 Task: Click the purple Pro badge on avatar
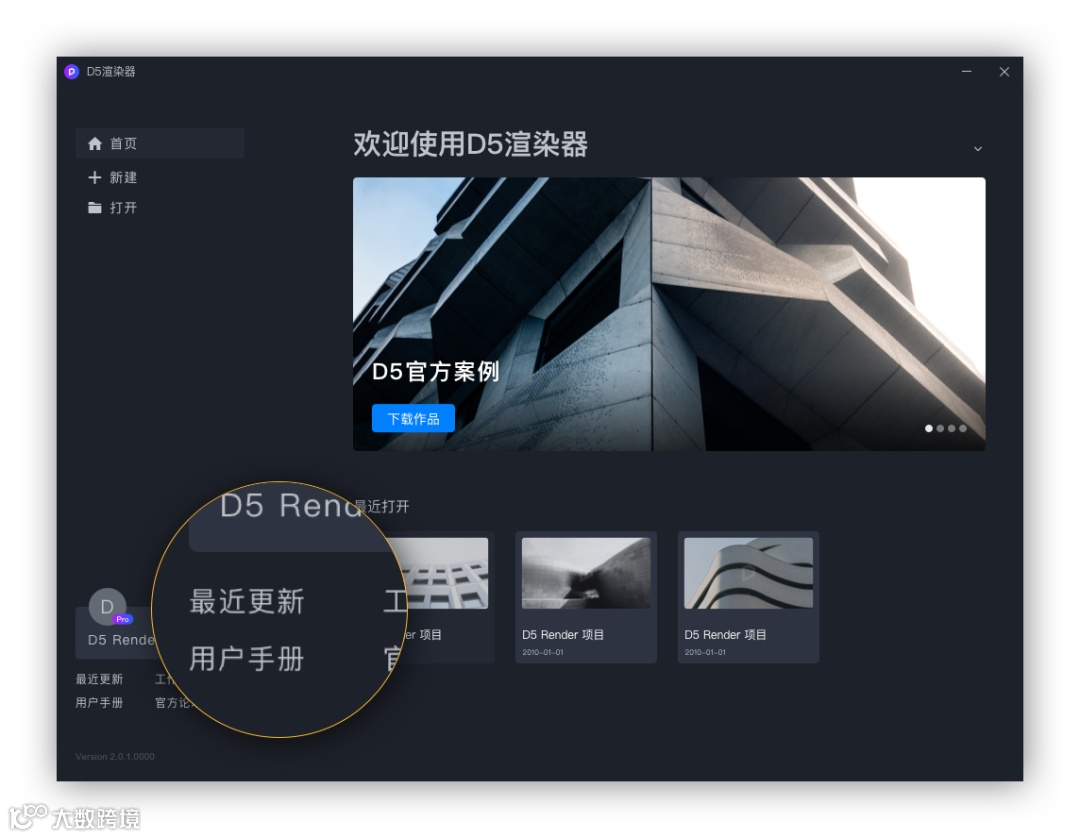pyautogui.click(x=123, y=619)
